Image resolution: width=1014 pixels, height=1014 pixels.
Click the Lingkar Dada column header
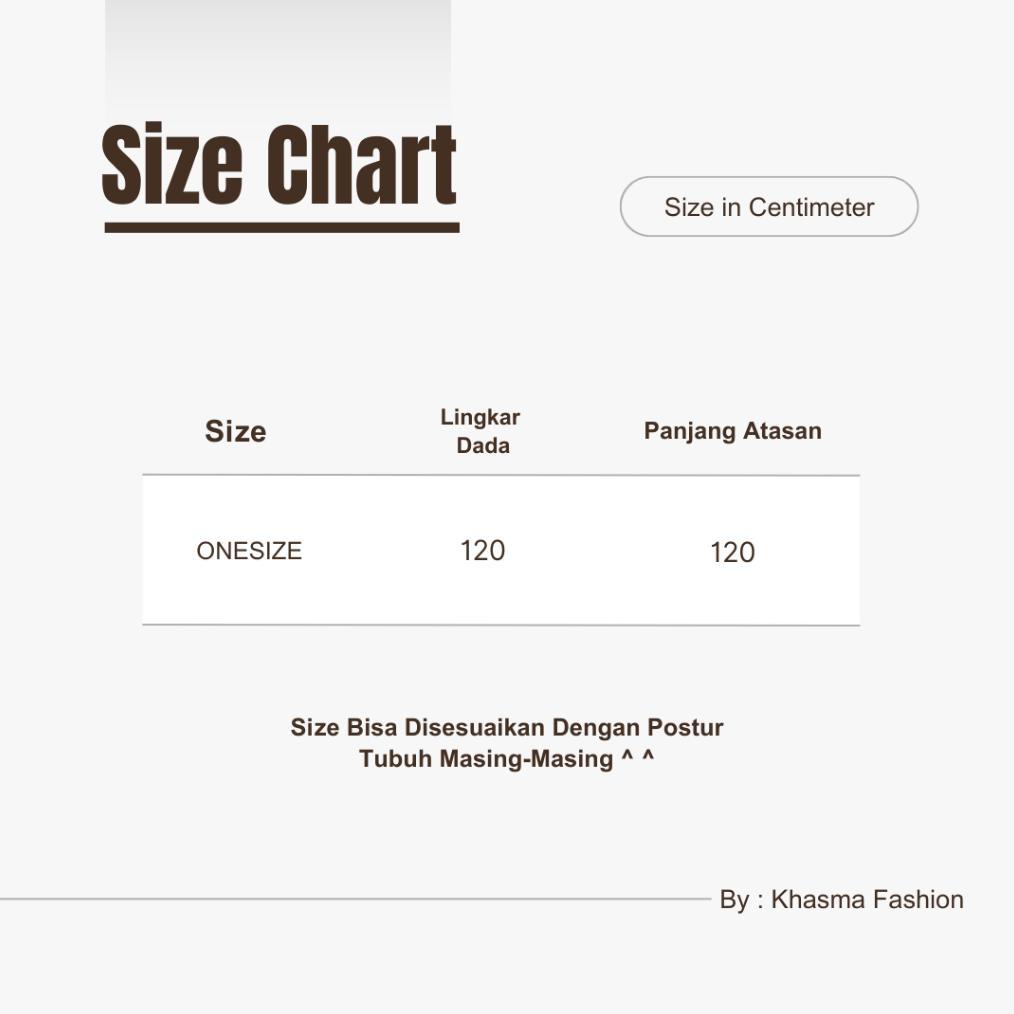[x=481, y=431]
